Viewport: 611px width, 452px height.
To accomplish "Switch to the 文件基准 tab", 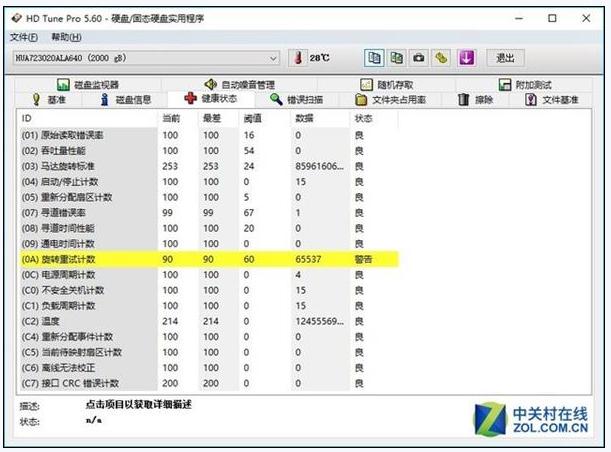I will pos(551,100).
